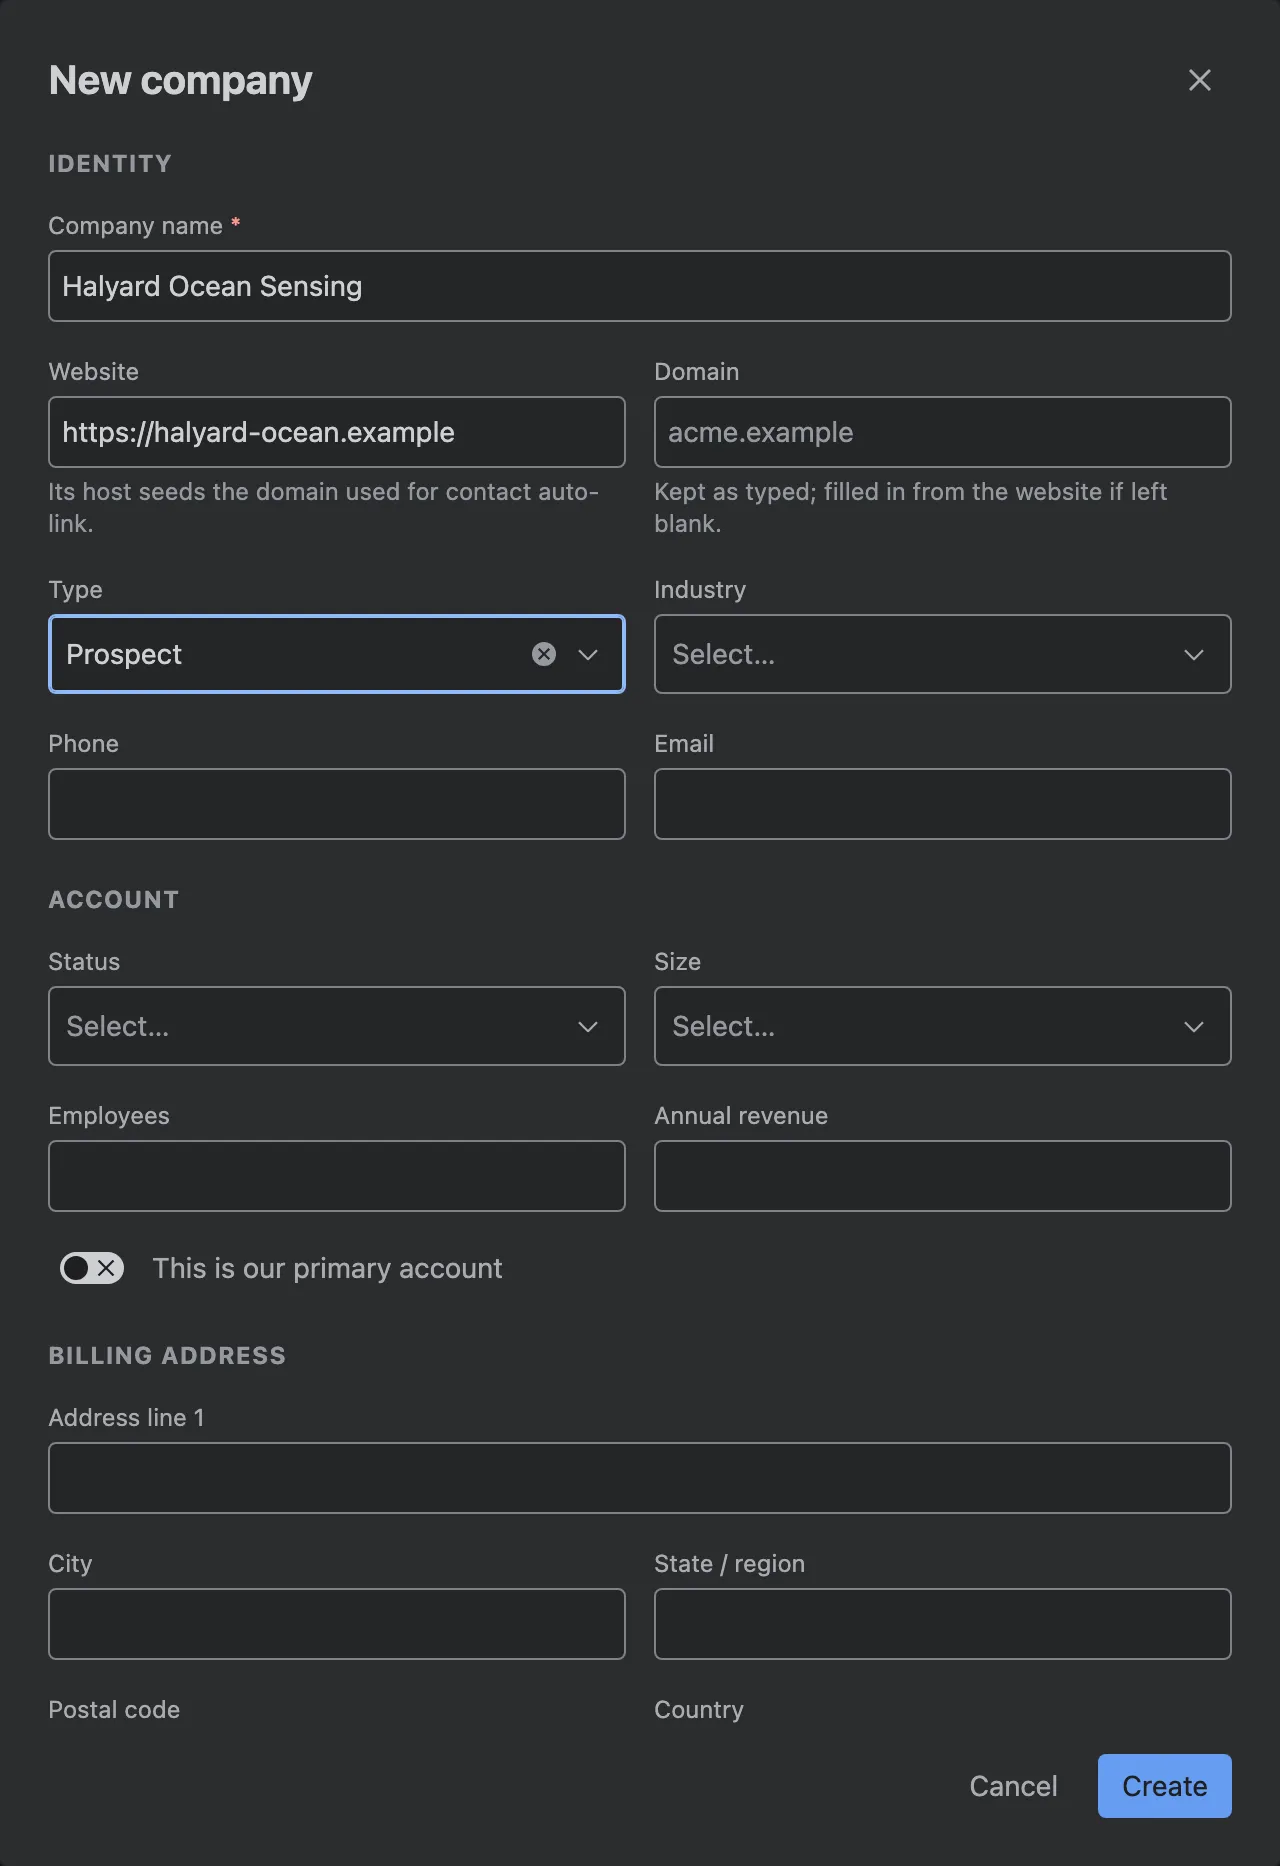Click the 'This is our primary account' label
The width and height of the screenshot is (1280, 1866).
(x=327, y=1268)
